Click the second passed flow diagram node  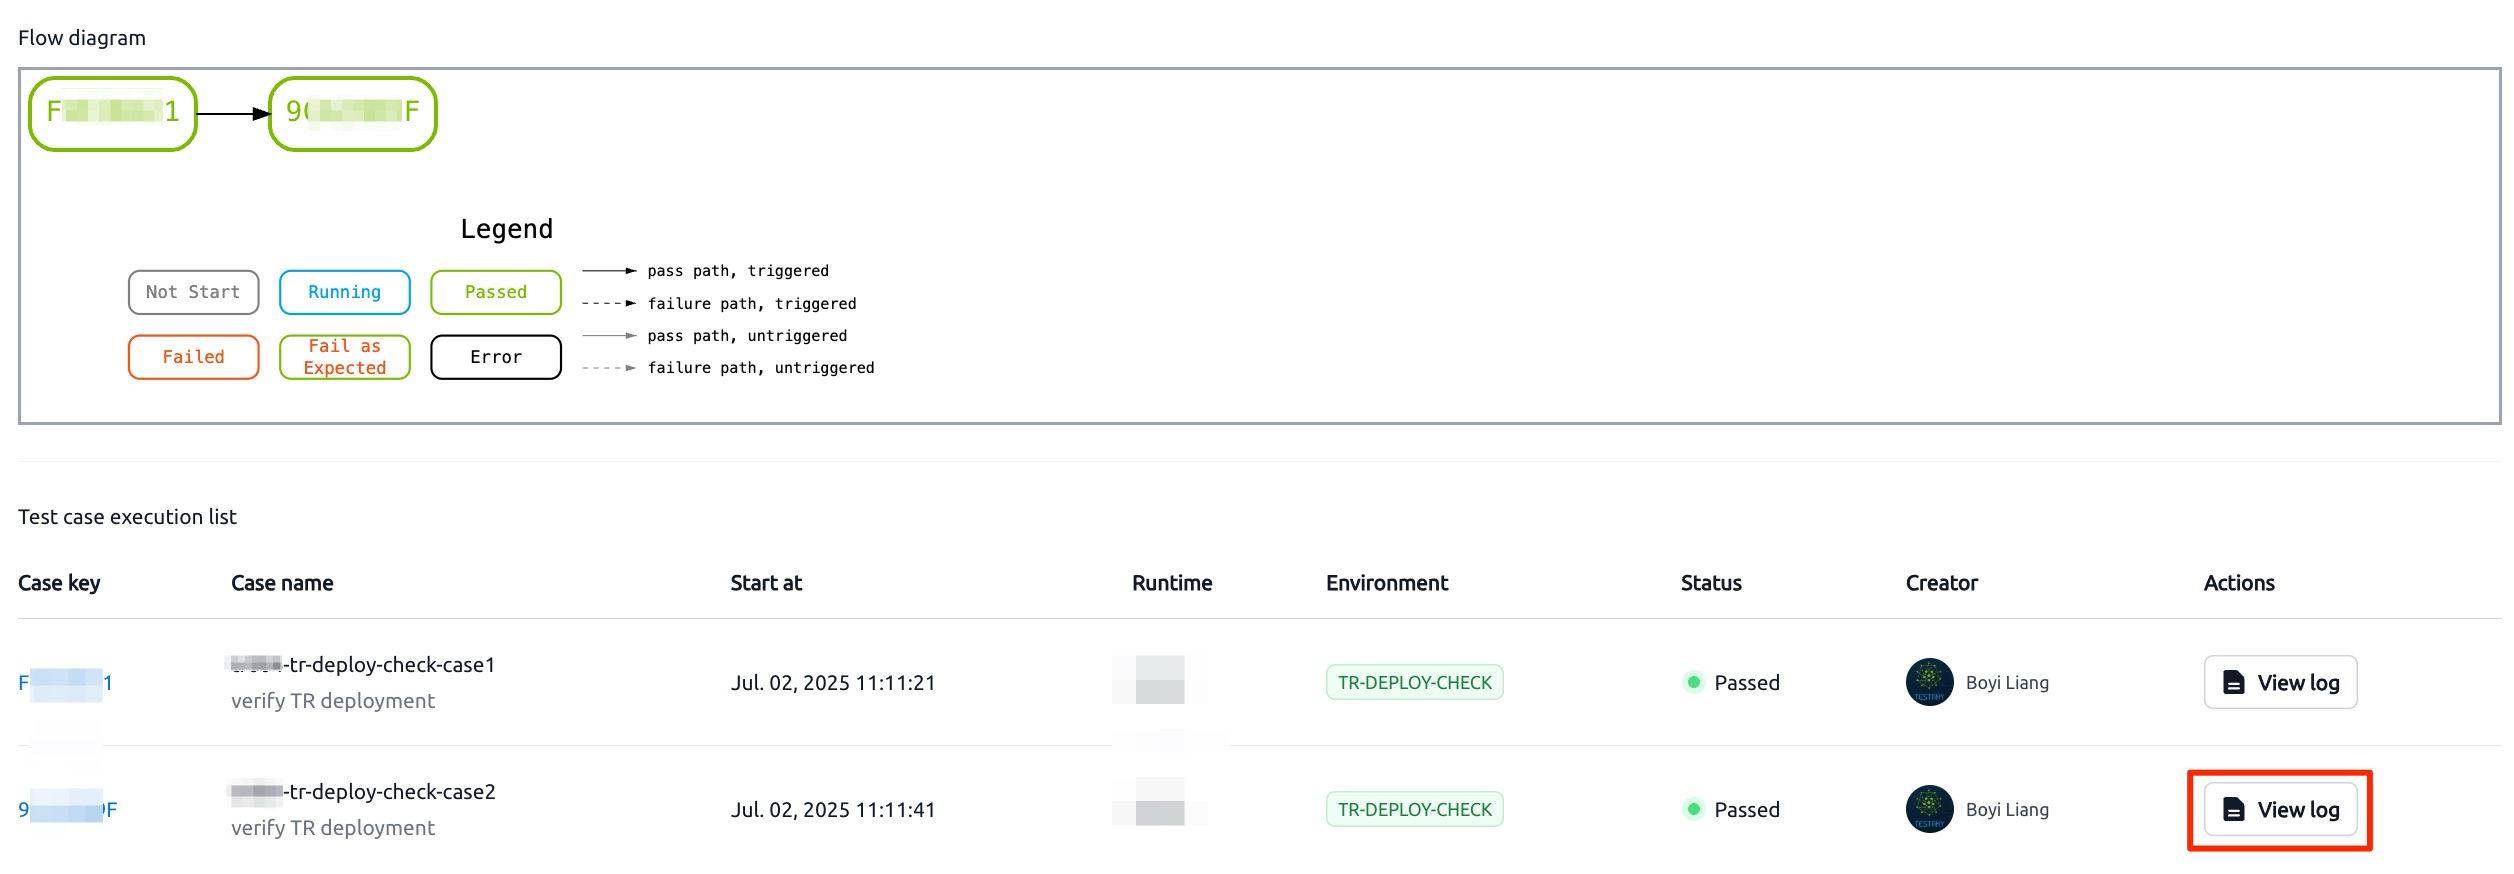[x=353, y=114]
